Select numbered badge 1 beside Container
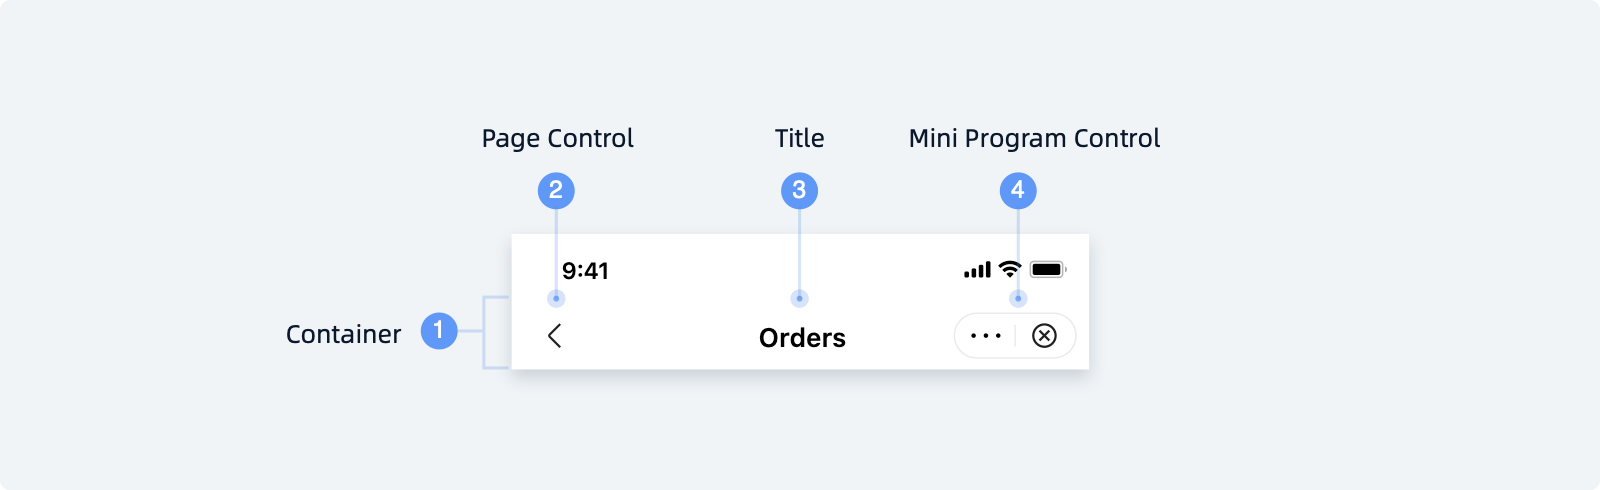 point(439,331)
